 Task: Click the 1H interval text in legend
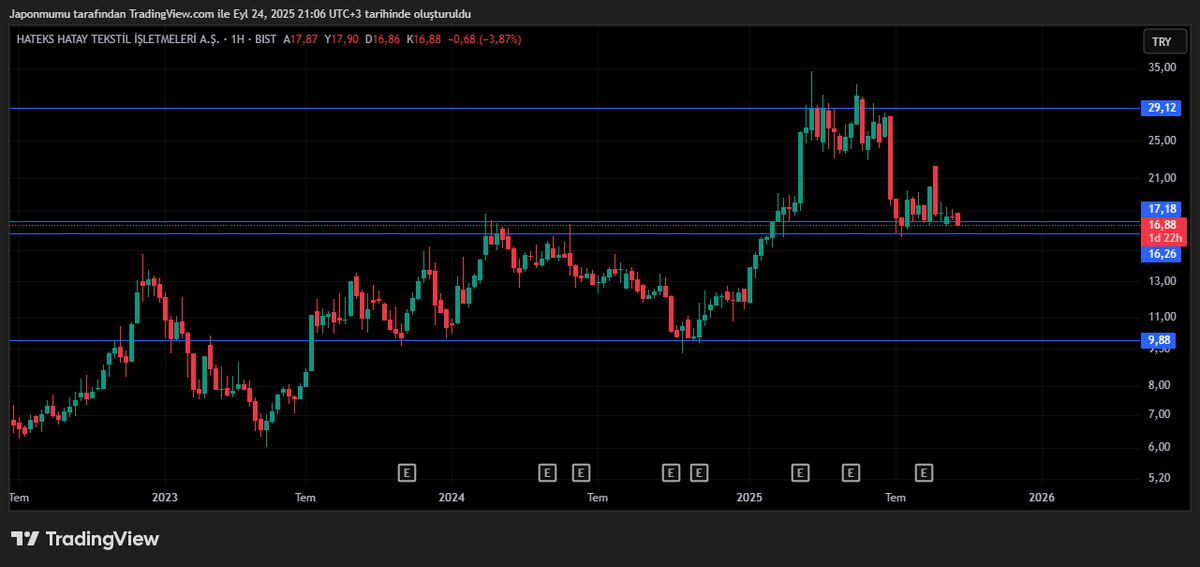[x=236, y=40]
